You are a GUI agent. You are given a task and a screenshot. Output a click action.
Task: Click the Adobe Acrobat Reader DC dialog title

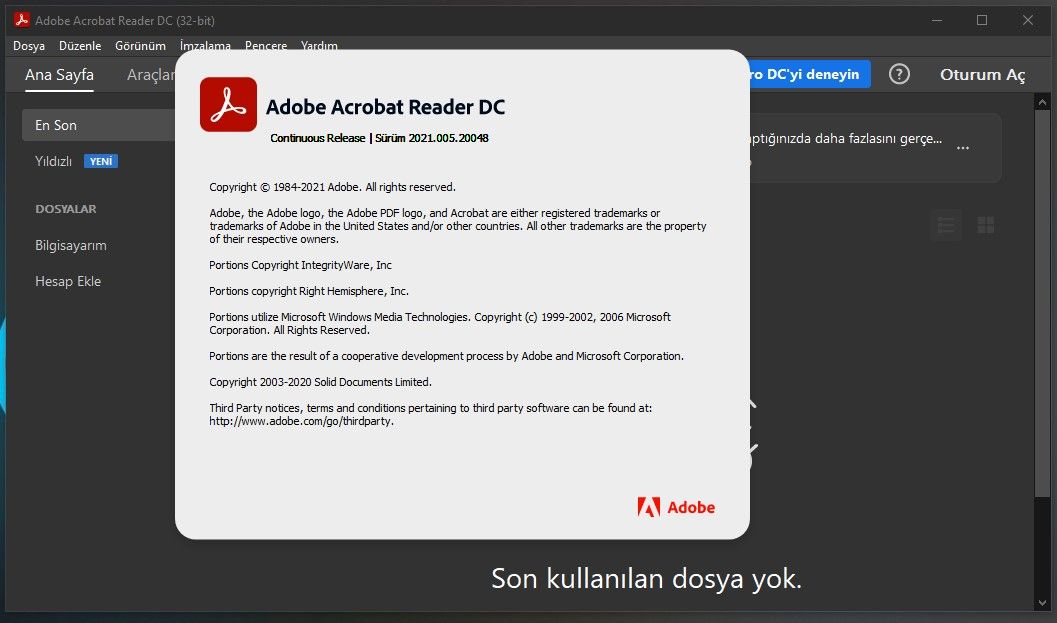pyautogui.click(x=385, y=107)
